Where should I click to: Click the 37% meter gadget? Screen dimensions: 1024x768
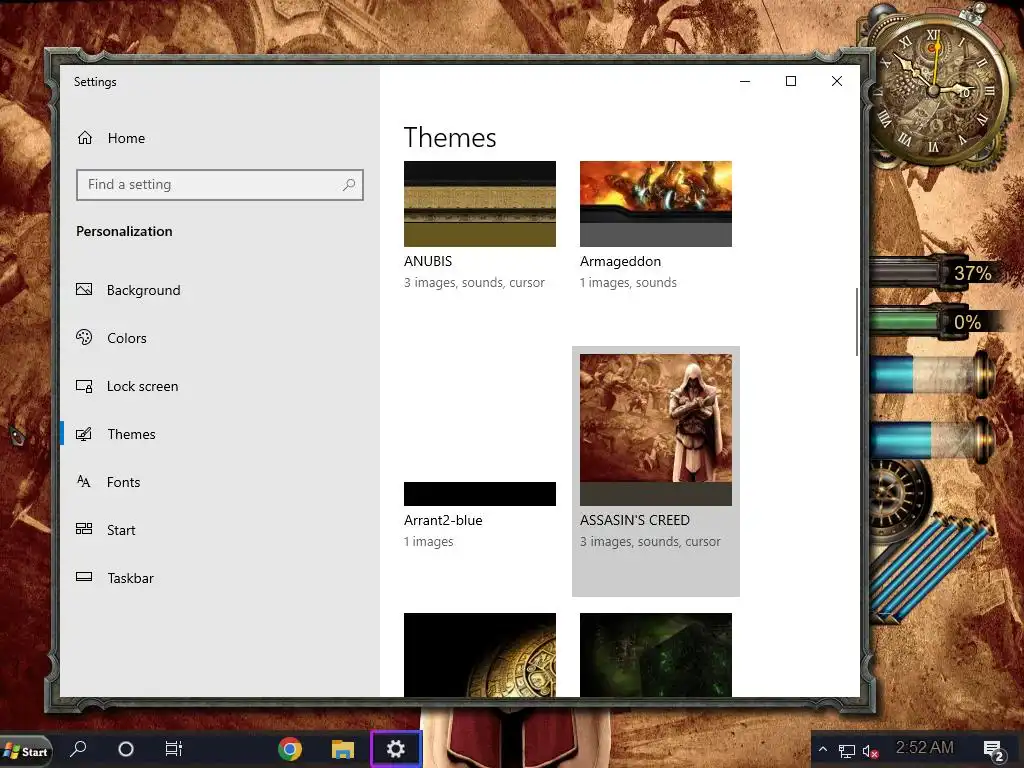[x=936, y=273]
